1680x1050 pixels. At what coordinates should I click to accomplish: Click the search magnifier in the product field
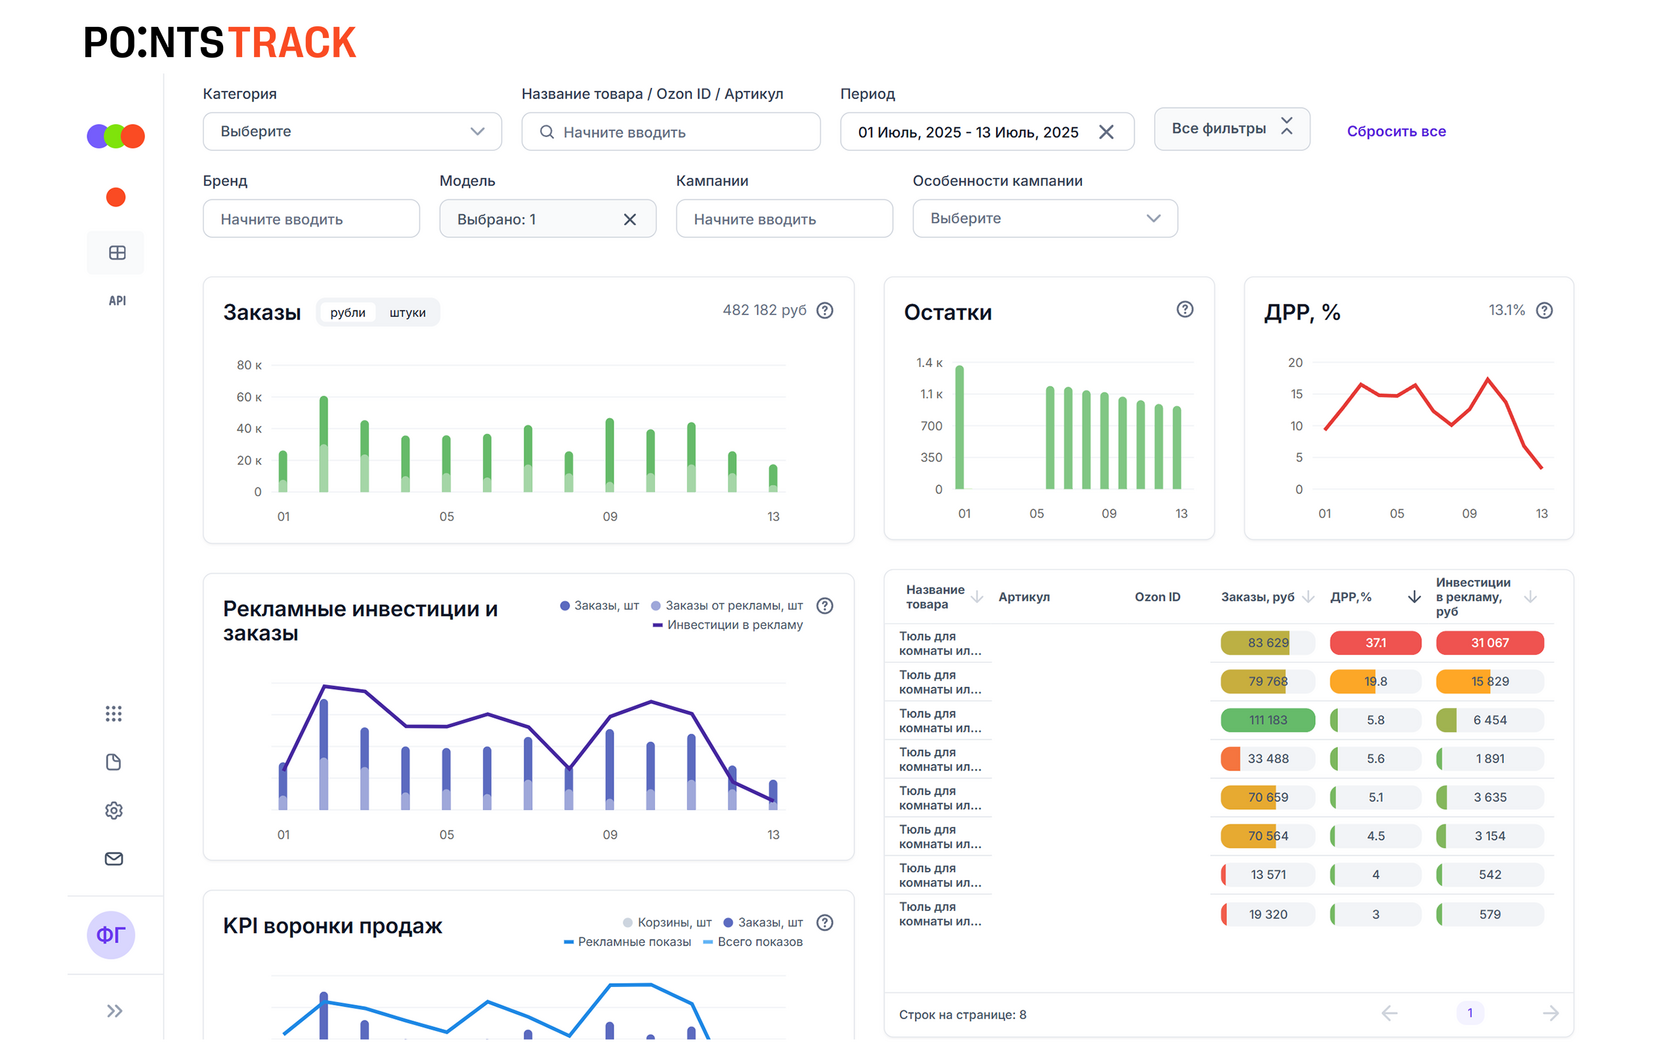(x=546, y=131)
